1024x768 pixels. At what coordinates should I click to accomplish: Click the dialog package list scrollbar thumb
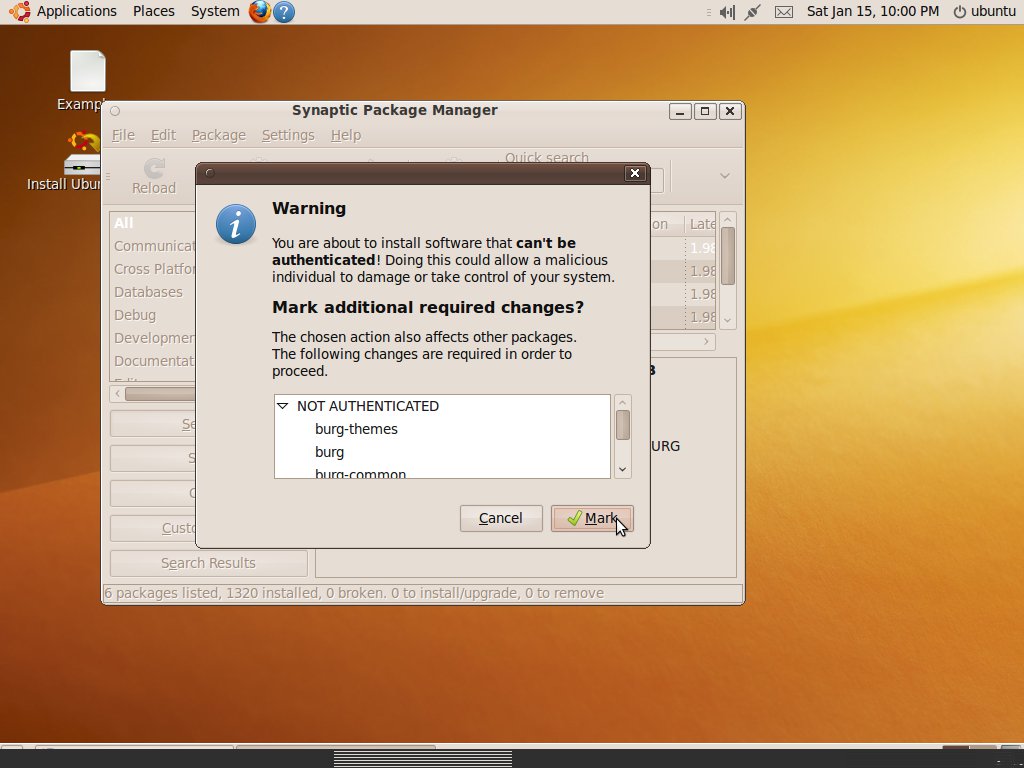pyautogui.click(x=622, y=425)
